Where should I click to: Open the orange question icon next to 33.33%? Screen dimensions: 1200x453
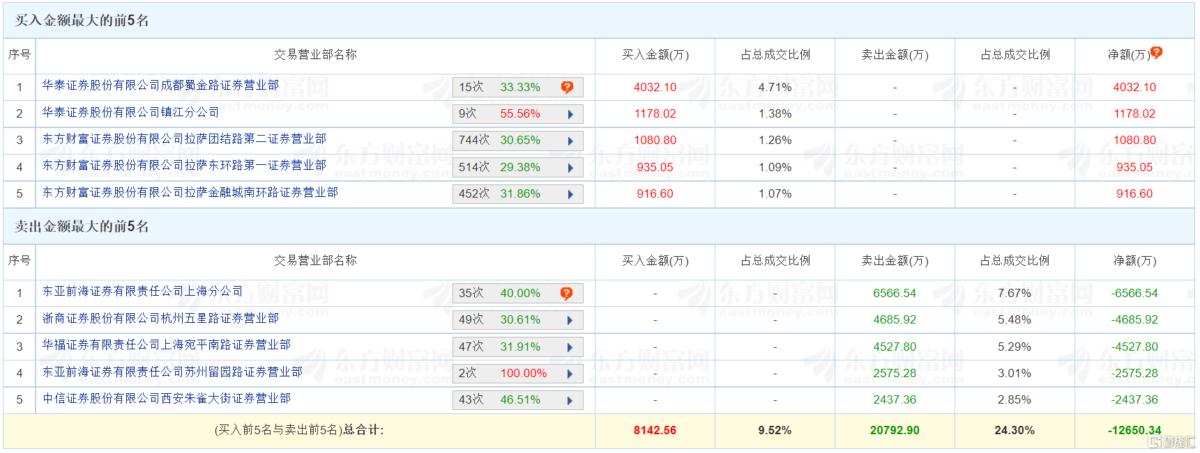point(567,87)
